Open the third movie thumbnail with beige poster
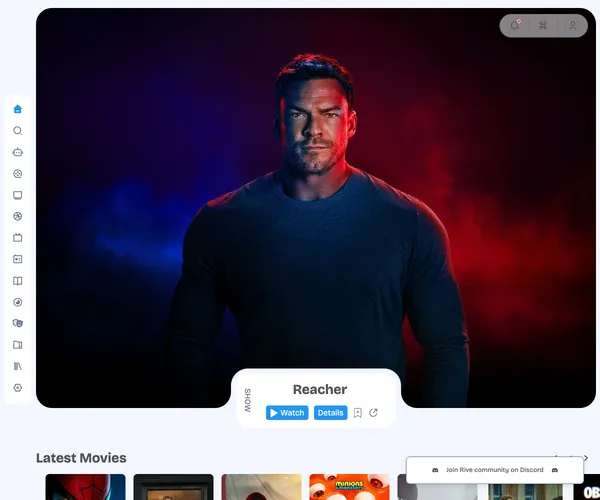Image resolution: width=600 pixels, height=500 pixels. pyautogui.click(x=261, y=487)
